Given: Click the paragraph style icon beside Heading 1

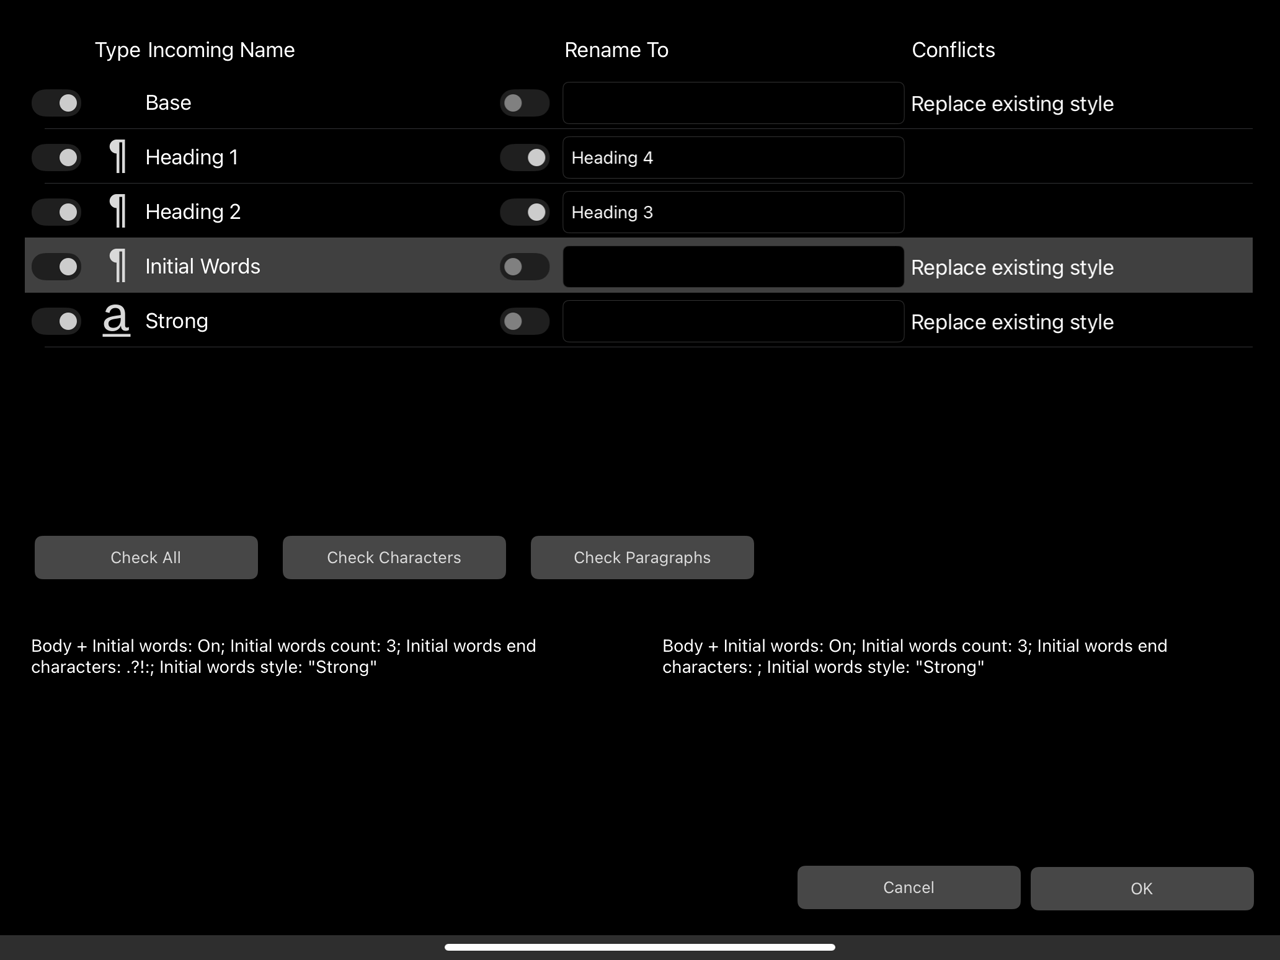Looking at the screenshot, I should click(116, 157).
